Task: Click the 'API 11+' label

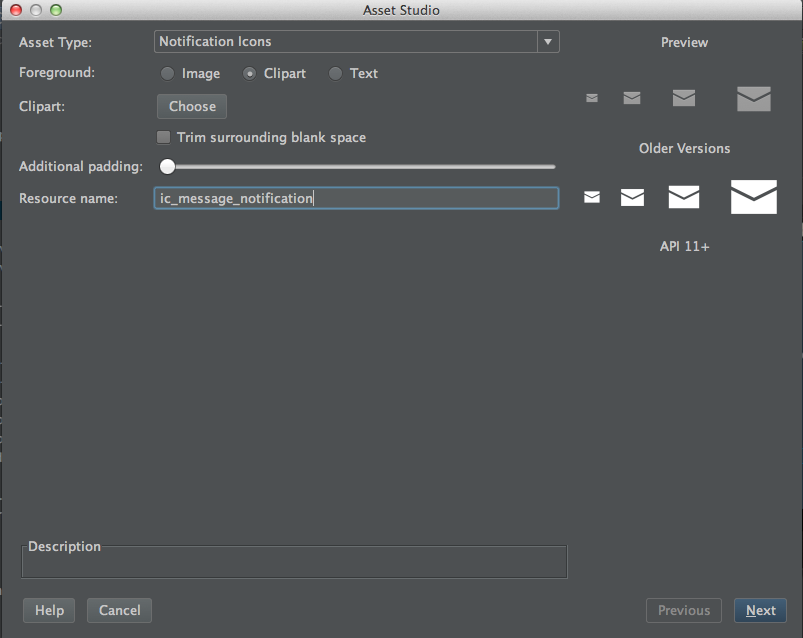Action: [684, 247]
